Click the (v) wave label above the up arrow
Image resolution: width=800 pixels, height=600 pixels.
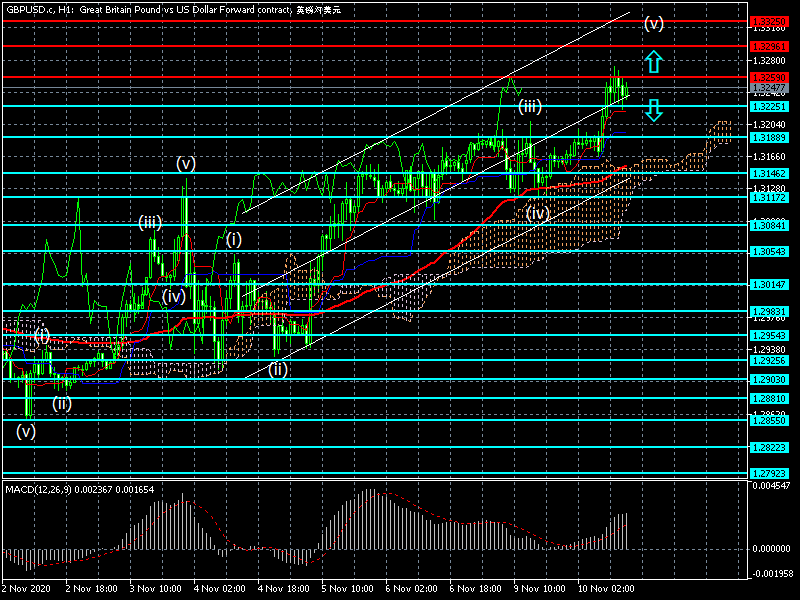(x=653, y=22)
